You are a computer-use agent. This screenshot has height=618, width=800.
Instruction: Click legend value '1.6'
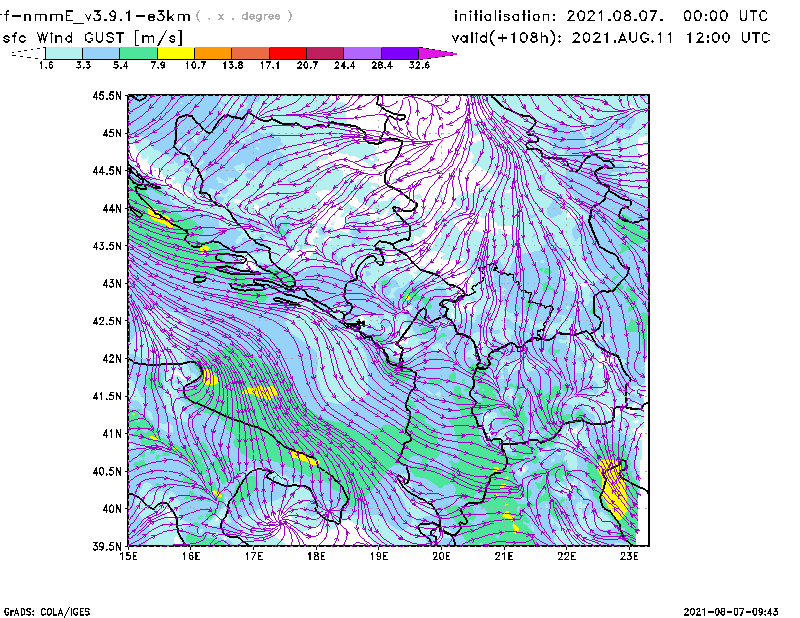tap(46, 65)
